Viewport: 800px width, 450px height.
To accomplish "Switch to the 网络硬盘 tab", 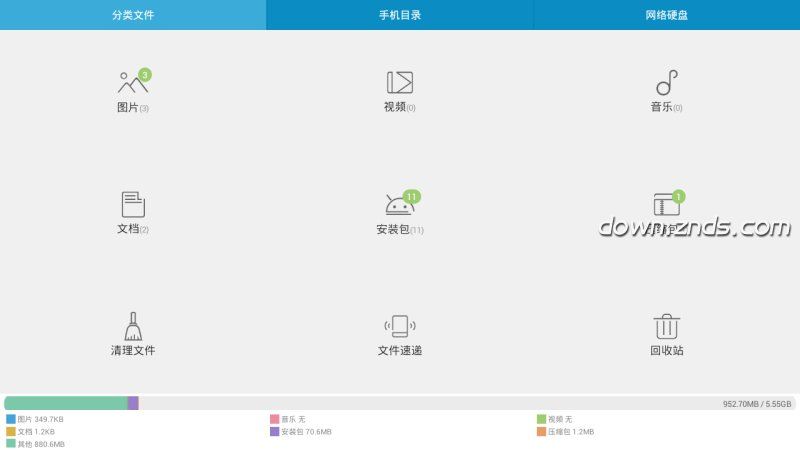I will pos(666,15).
